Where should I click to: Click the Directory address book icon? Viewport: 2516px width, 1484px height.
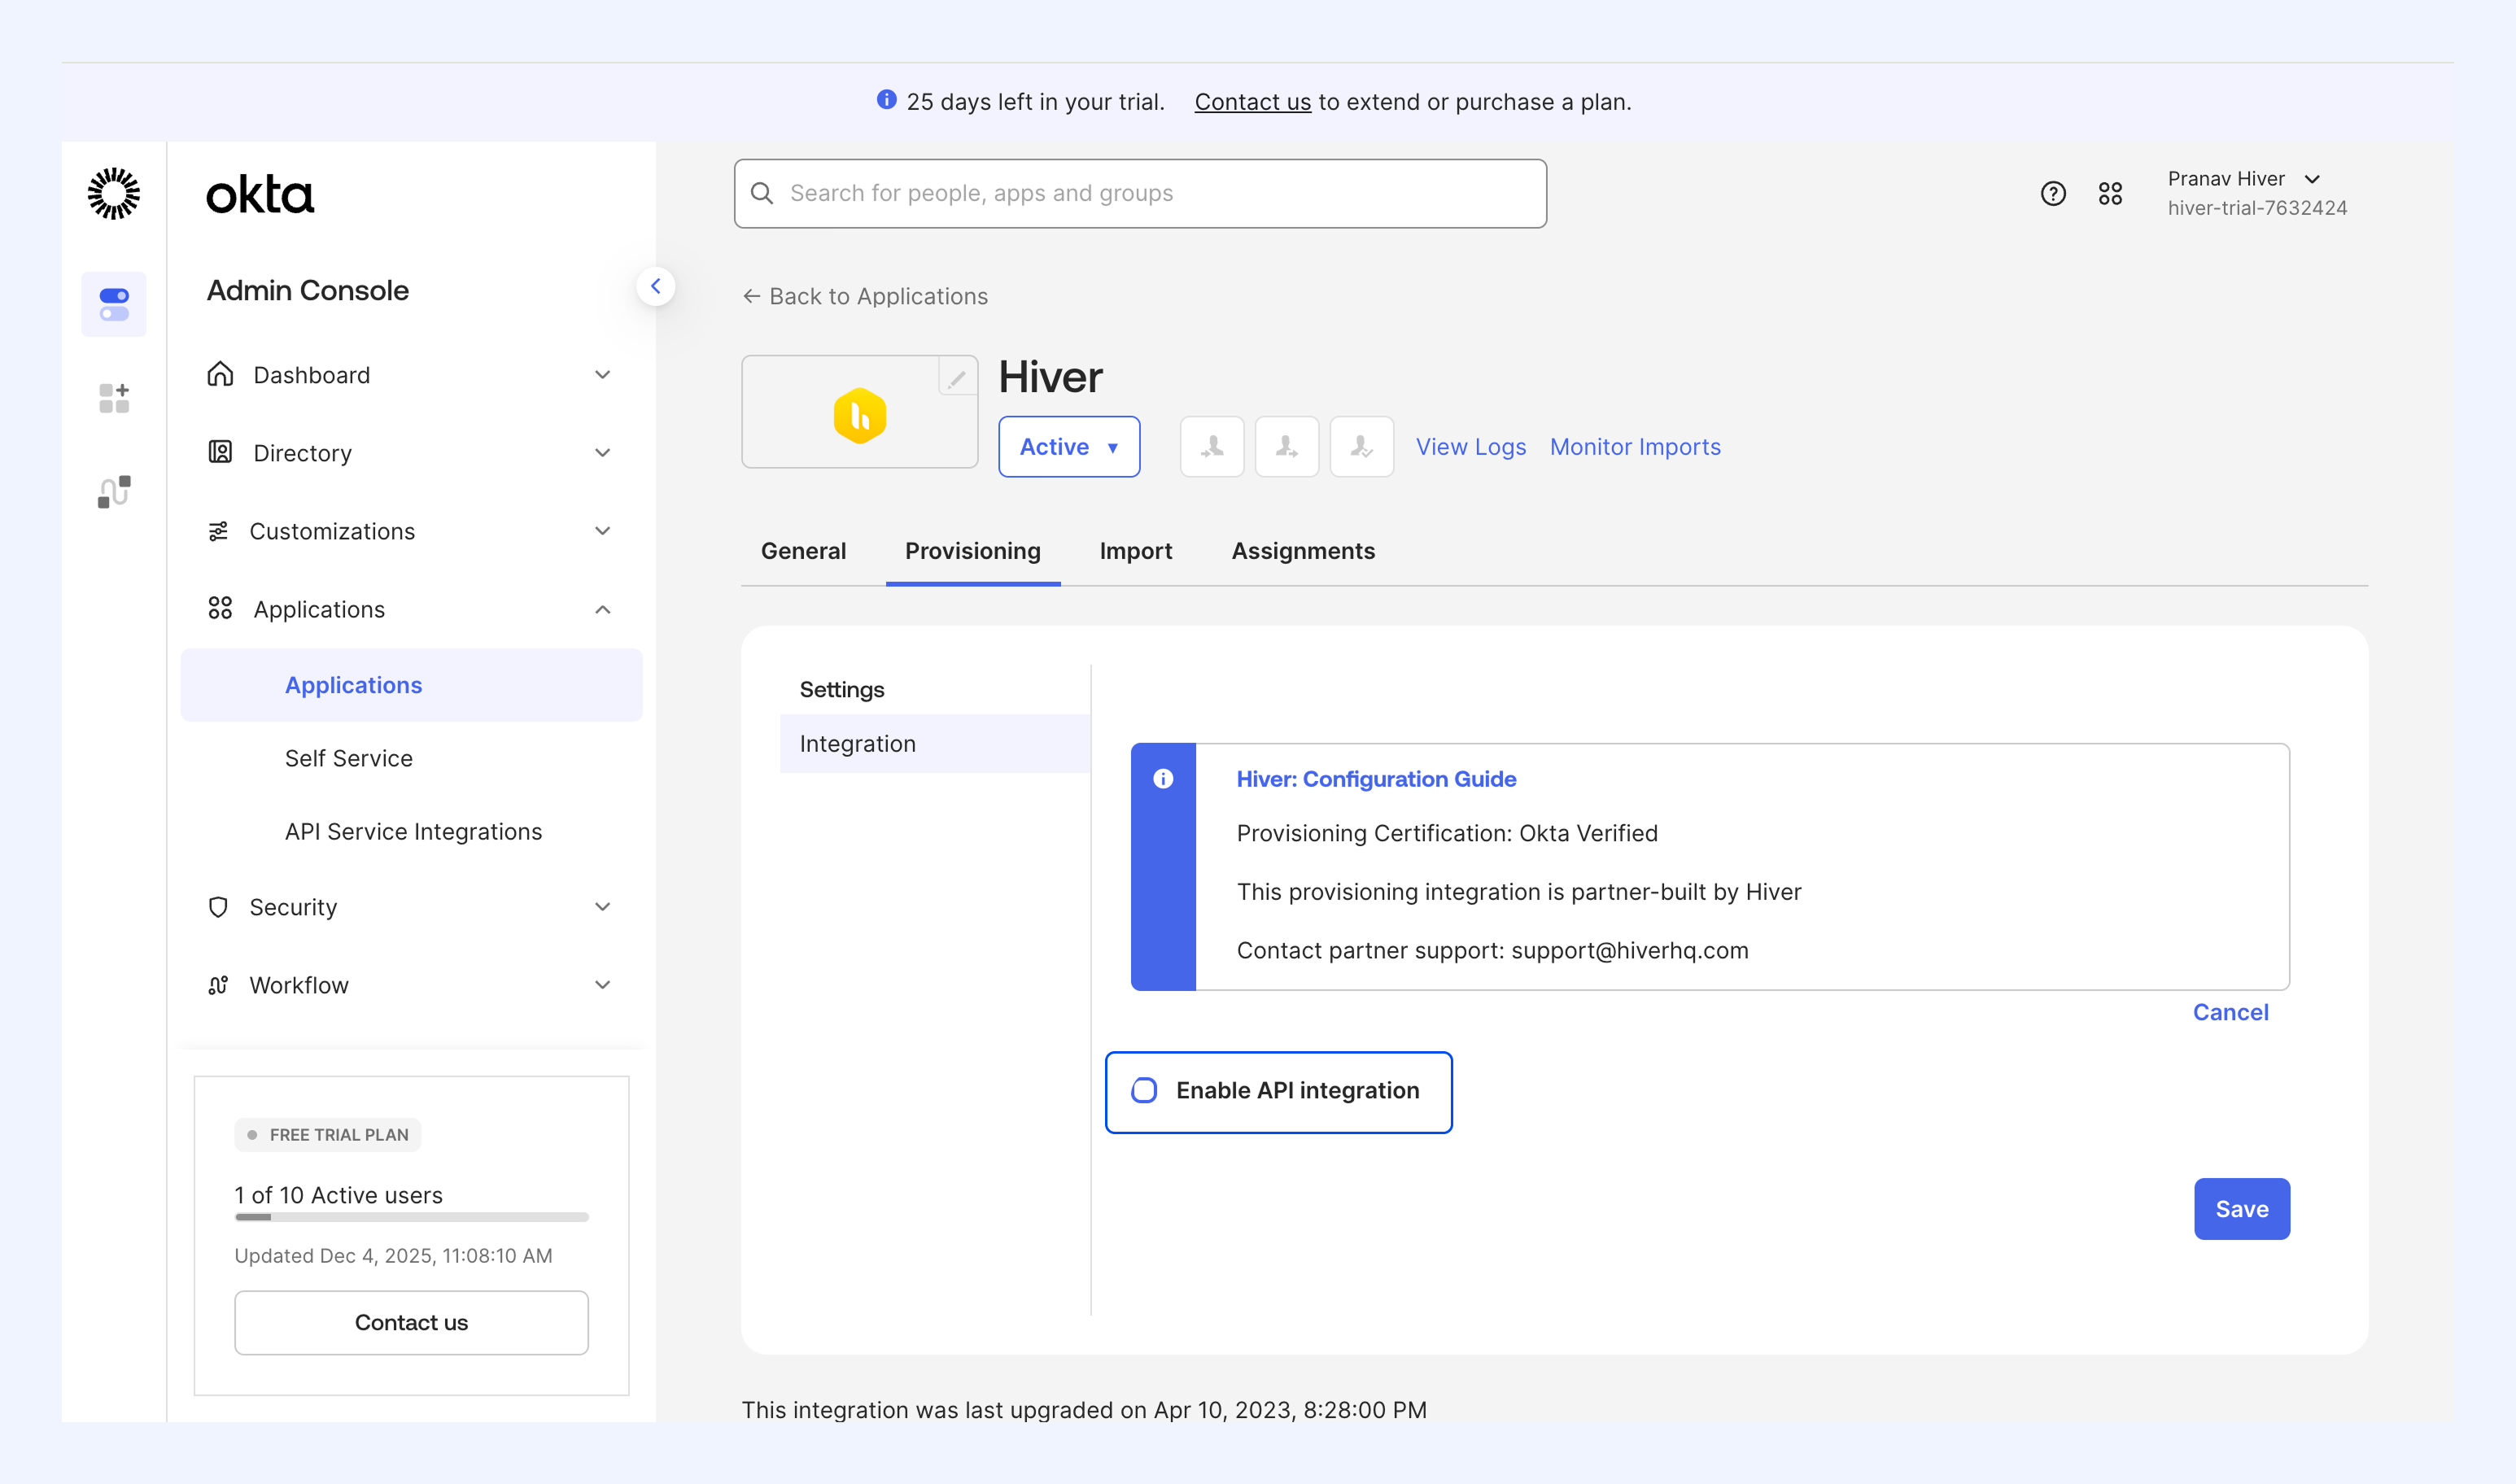220,452
